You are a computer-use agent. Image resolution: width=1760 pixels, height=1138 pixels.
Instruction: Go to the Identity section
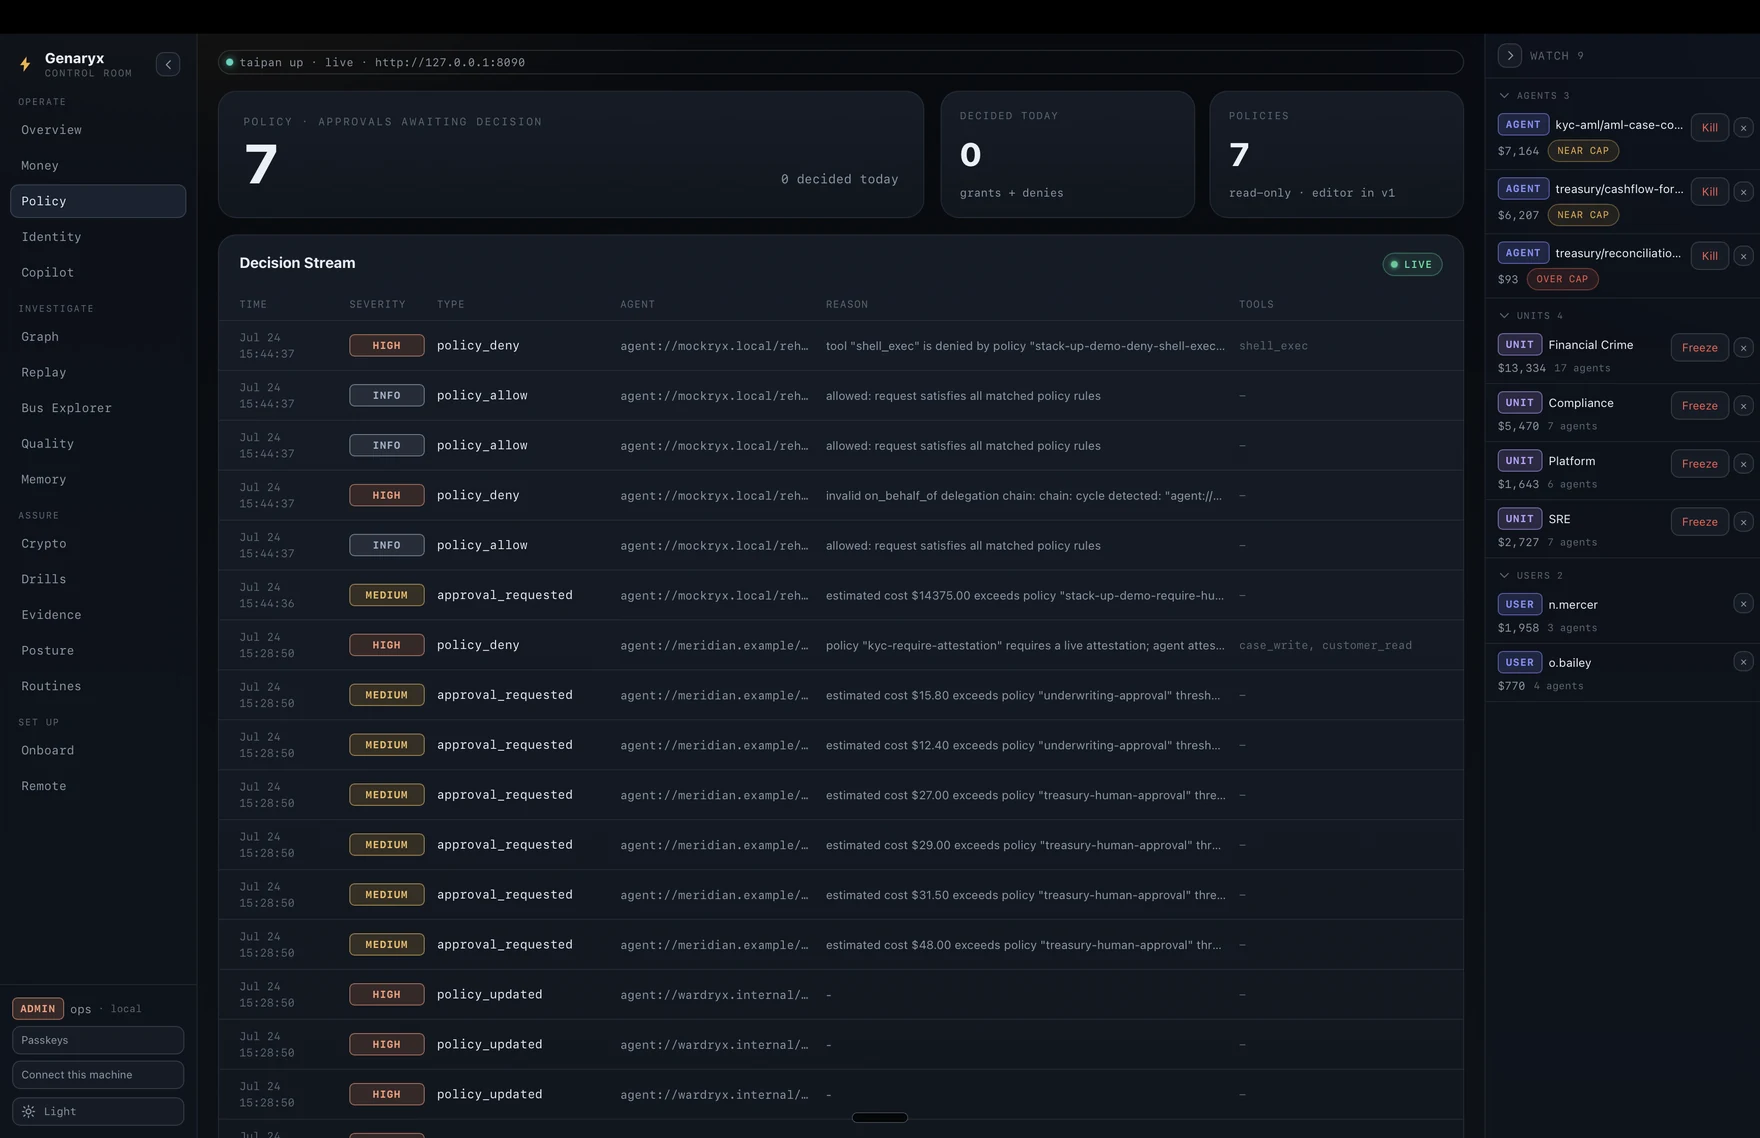tap(98, 237)
